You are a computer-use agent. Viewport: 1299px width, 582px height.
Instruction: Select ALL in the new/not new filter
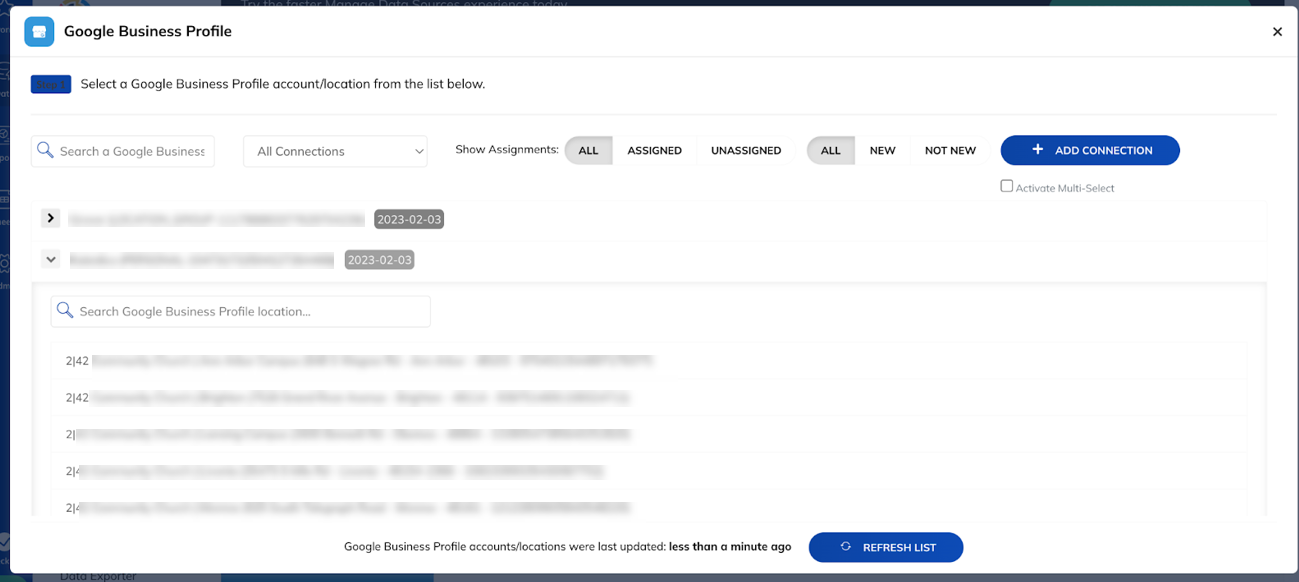pyautogui.click(x=831, y=151)
